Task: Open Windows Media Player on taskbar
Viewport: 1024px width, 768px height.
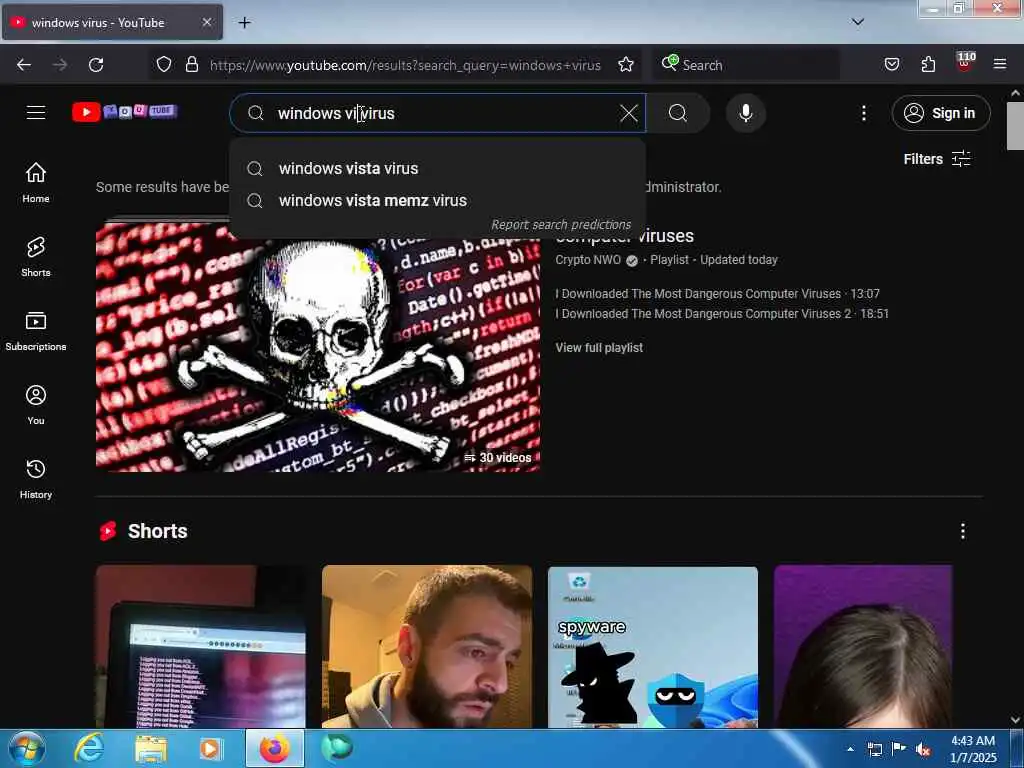Action: [211, 748]
